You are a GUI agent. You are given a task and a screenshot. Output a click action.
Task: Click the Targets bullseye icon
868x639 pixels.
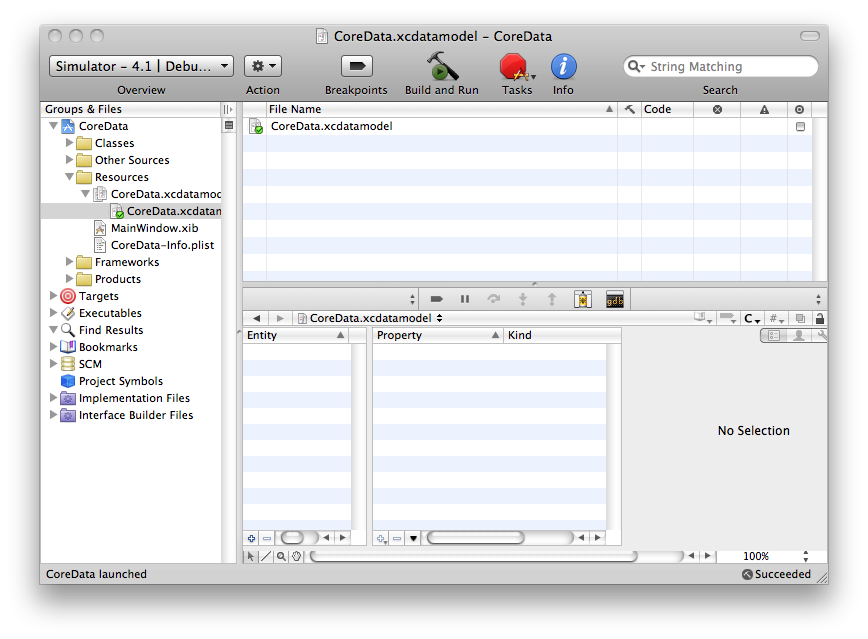(68, 296)
